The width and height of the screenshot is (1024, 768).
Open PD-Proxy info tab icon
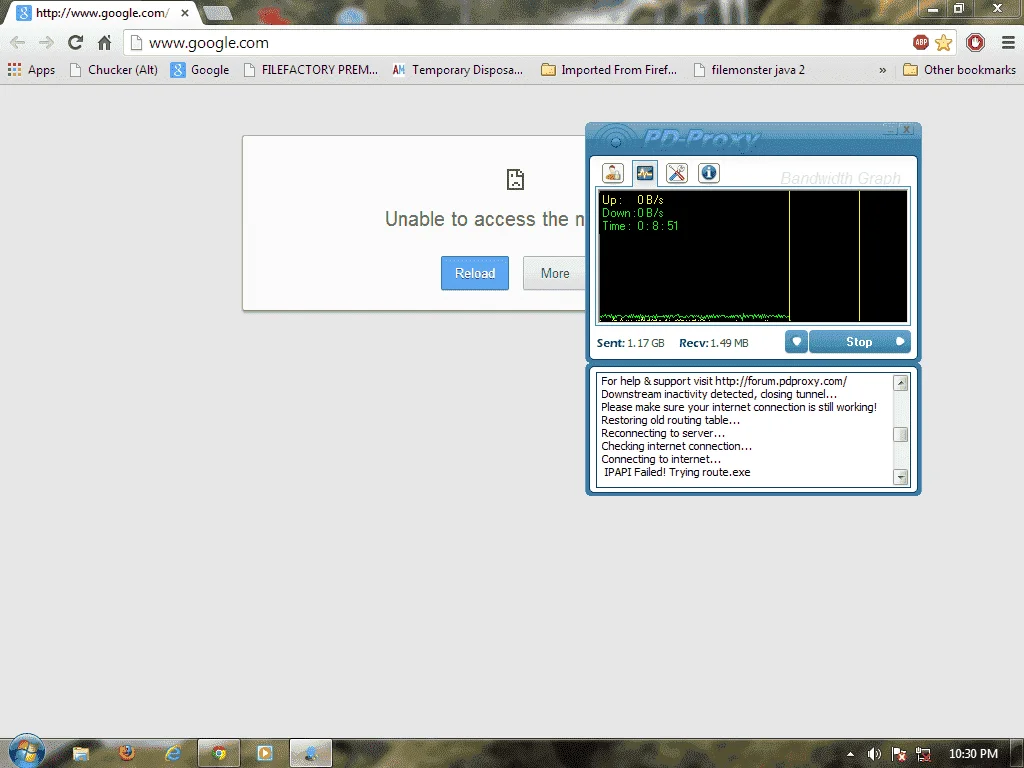pyautogui.click(x=709, y=173)
